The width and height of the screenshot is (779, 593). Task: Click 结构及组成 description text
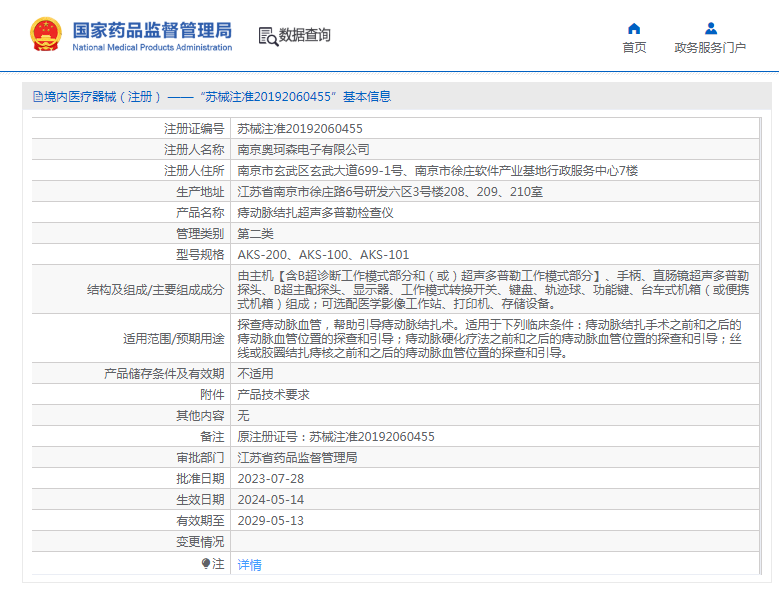pyautogui.click(x=493, y=290)
